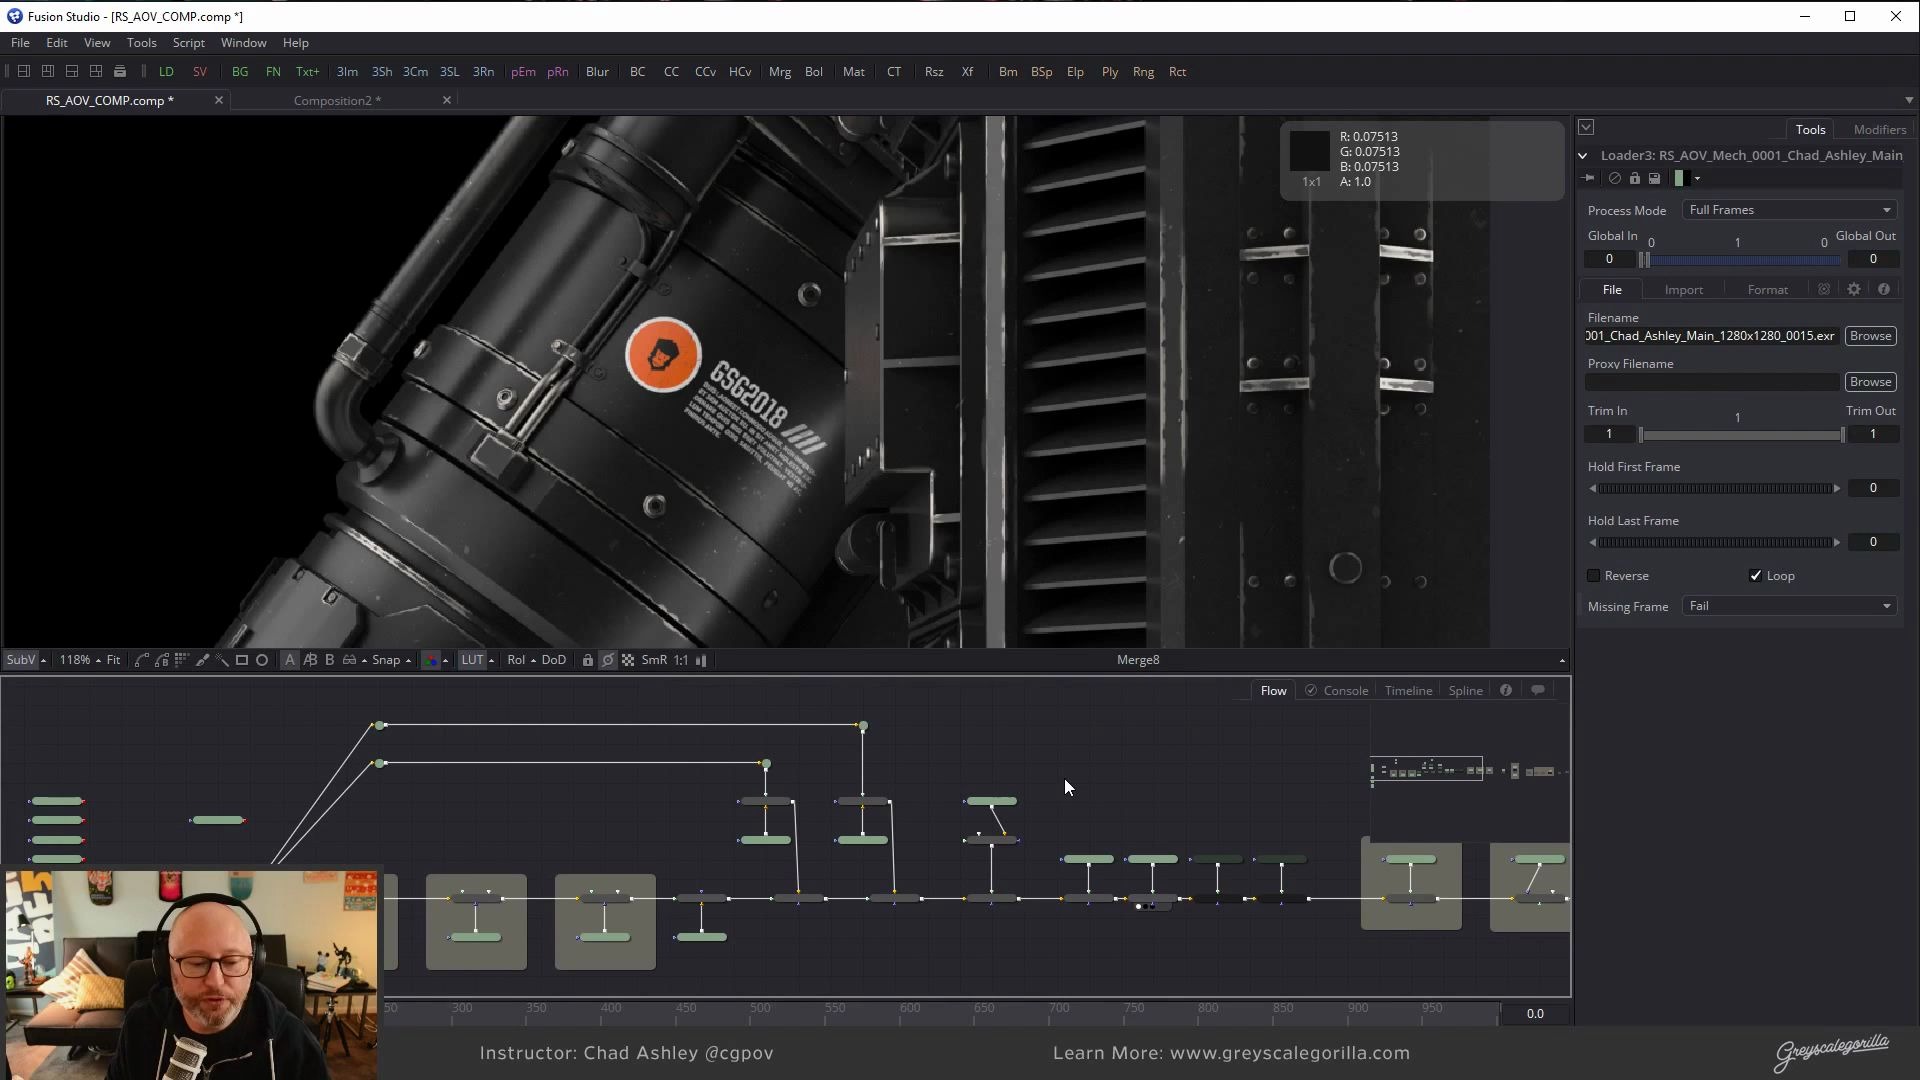This screenshot has width=1920, height=1080.
Task: Open the Spline tab
Action: [1465, 691]
